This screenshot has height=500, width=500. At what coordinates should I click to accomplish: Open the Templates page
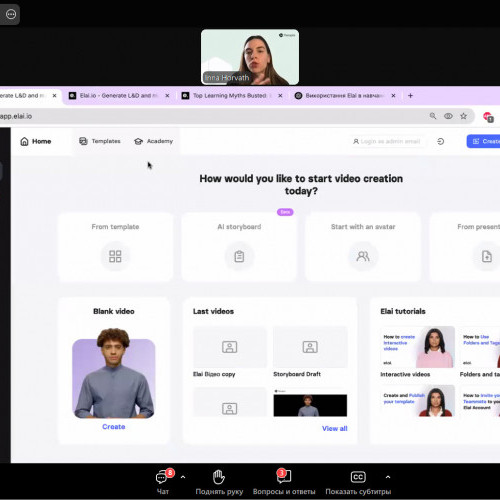point(100,141)
